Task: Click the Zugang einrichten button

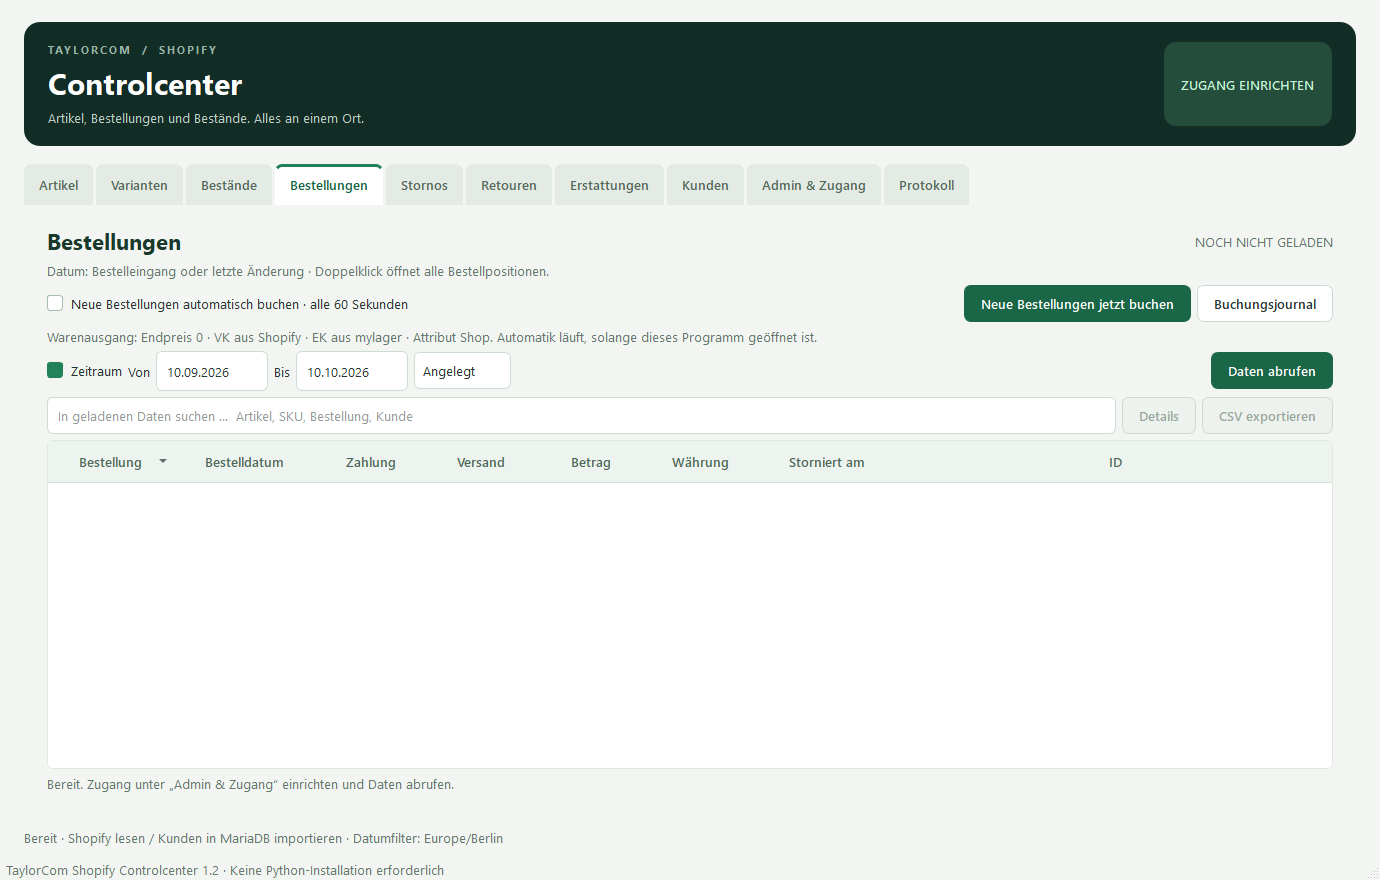Action: point(1248,84)
